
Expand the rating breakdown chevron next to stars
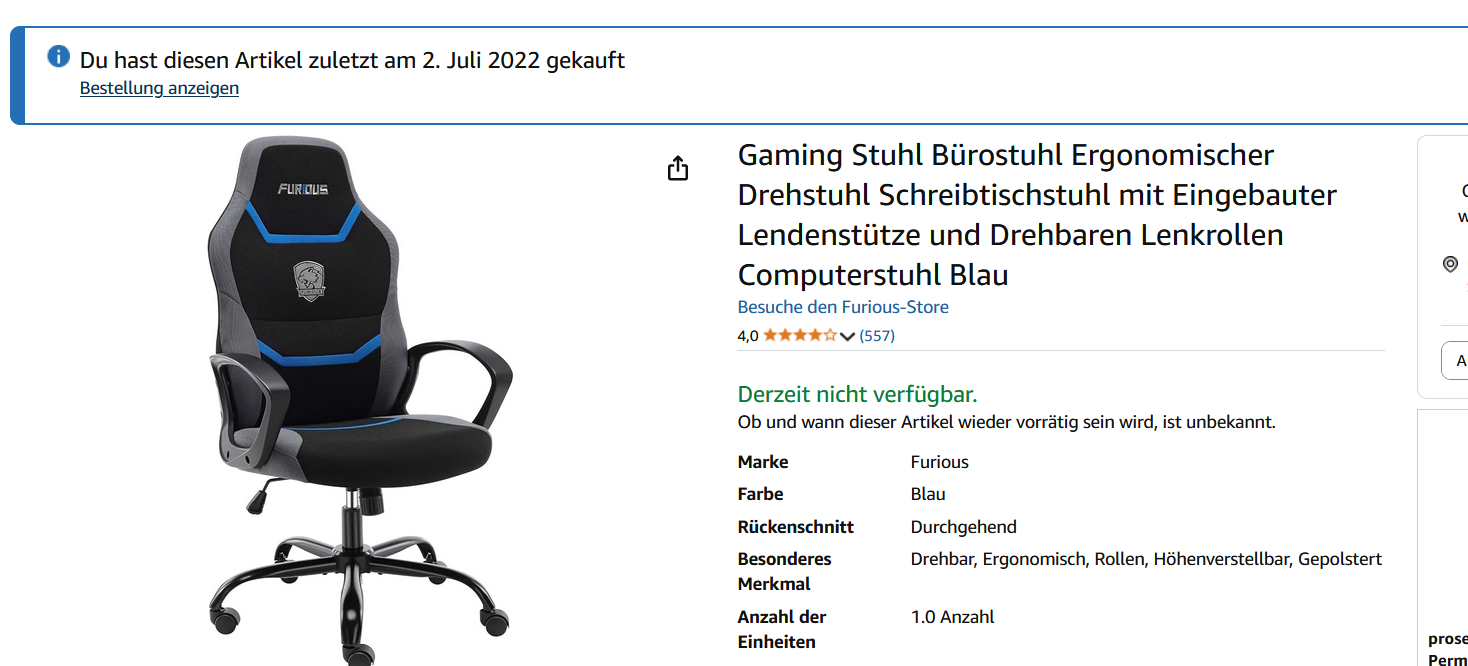(x=848, y=337)
